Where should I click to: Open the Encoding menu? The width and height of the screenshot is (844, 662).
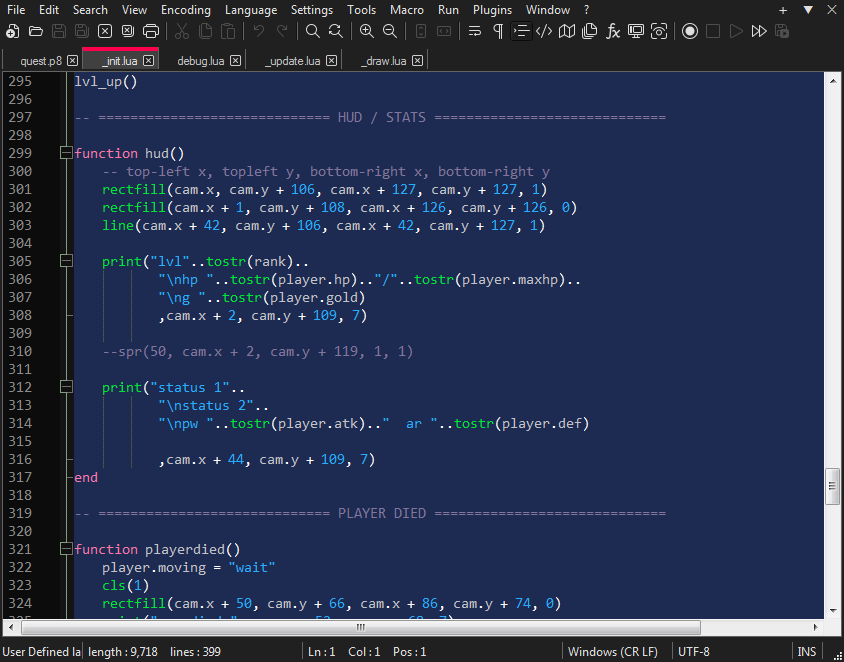(186, 10)
